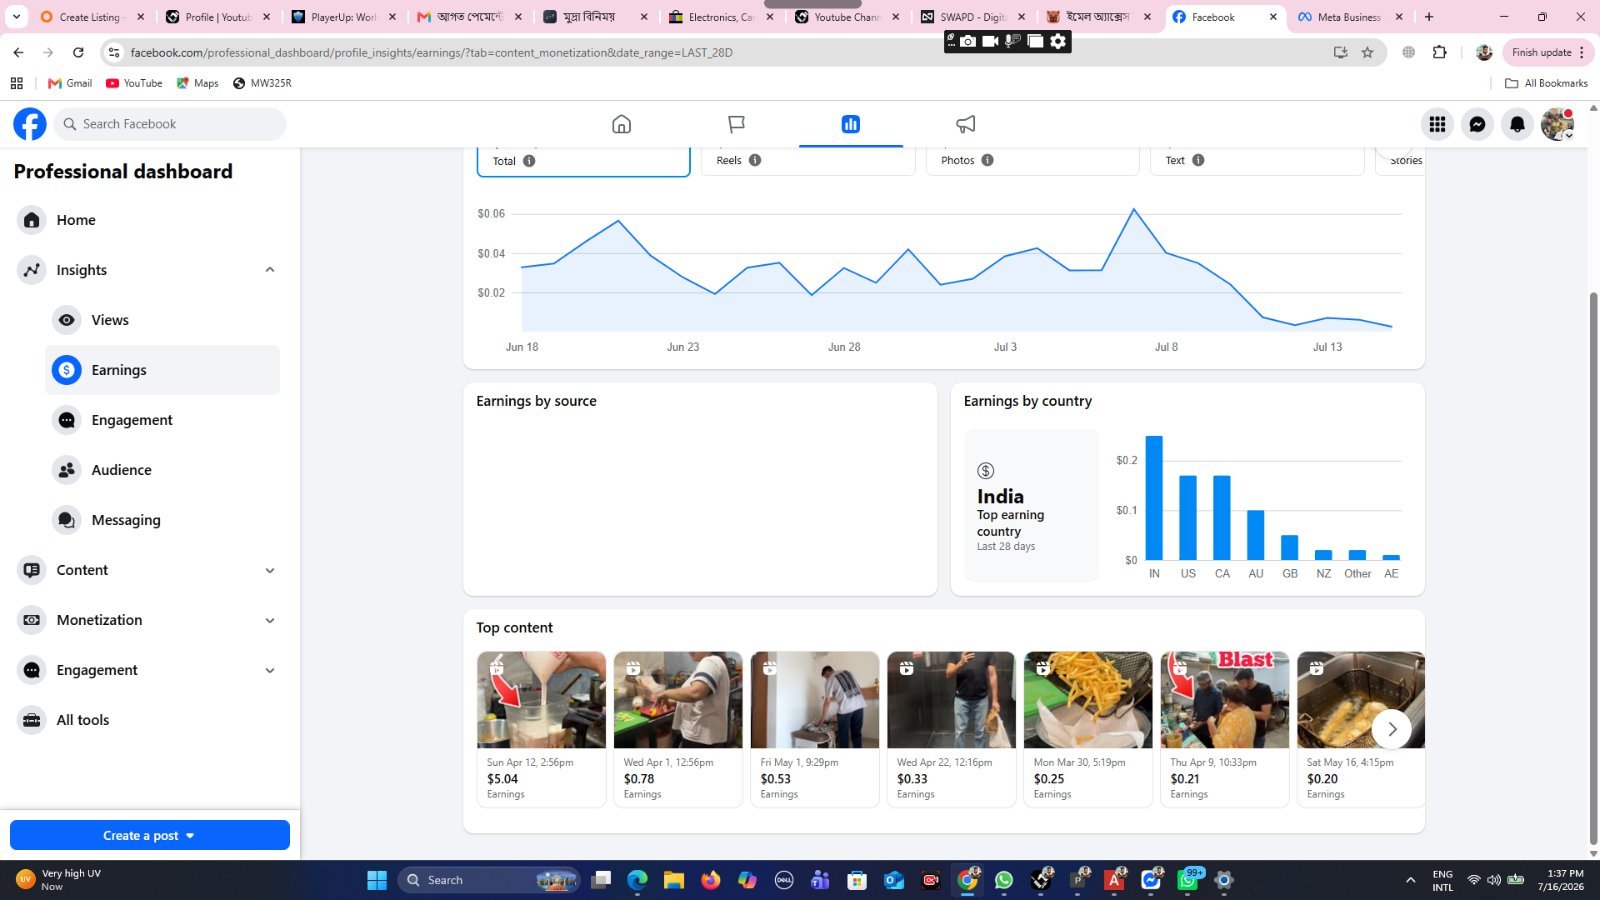The image size is (1600, 900).
Task: Open YouTube bookmark
Action: pyautogui.click(x=134, y=83)
